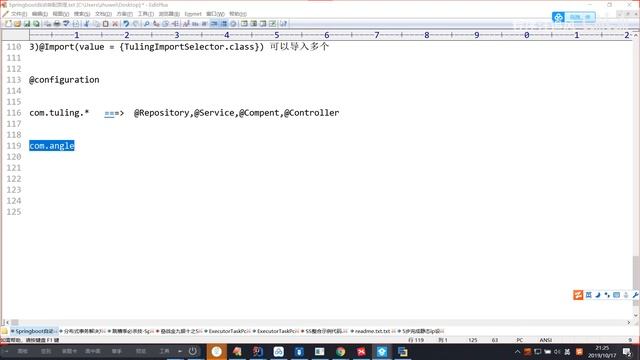Viewport: 640px width, 360px height.
Task: Click the horizontal scrollbar right arrow
Action: (x=629, y=322)
